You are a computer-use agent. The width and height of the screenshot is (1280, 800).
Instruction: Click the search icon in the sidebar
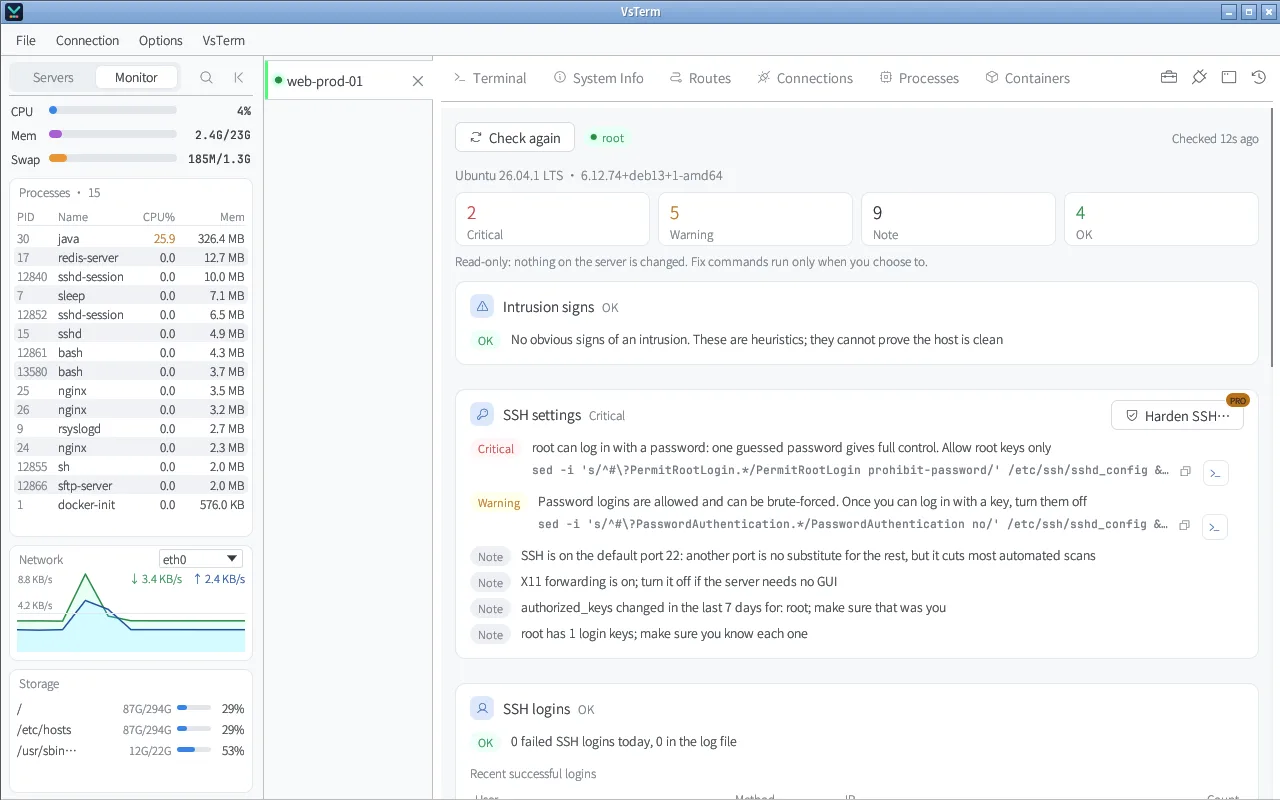(206, 77)
